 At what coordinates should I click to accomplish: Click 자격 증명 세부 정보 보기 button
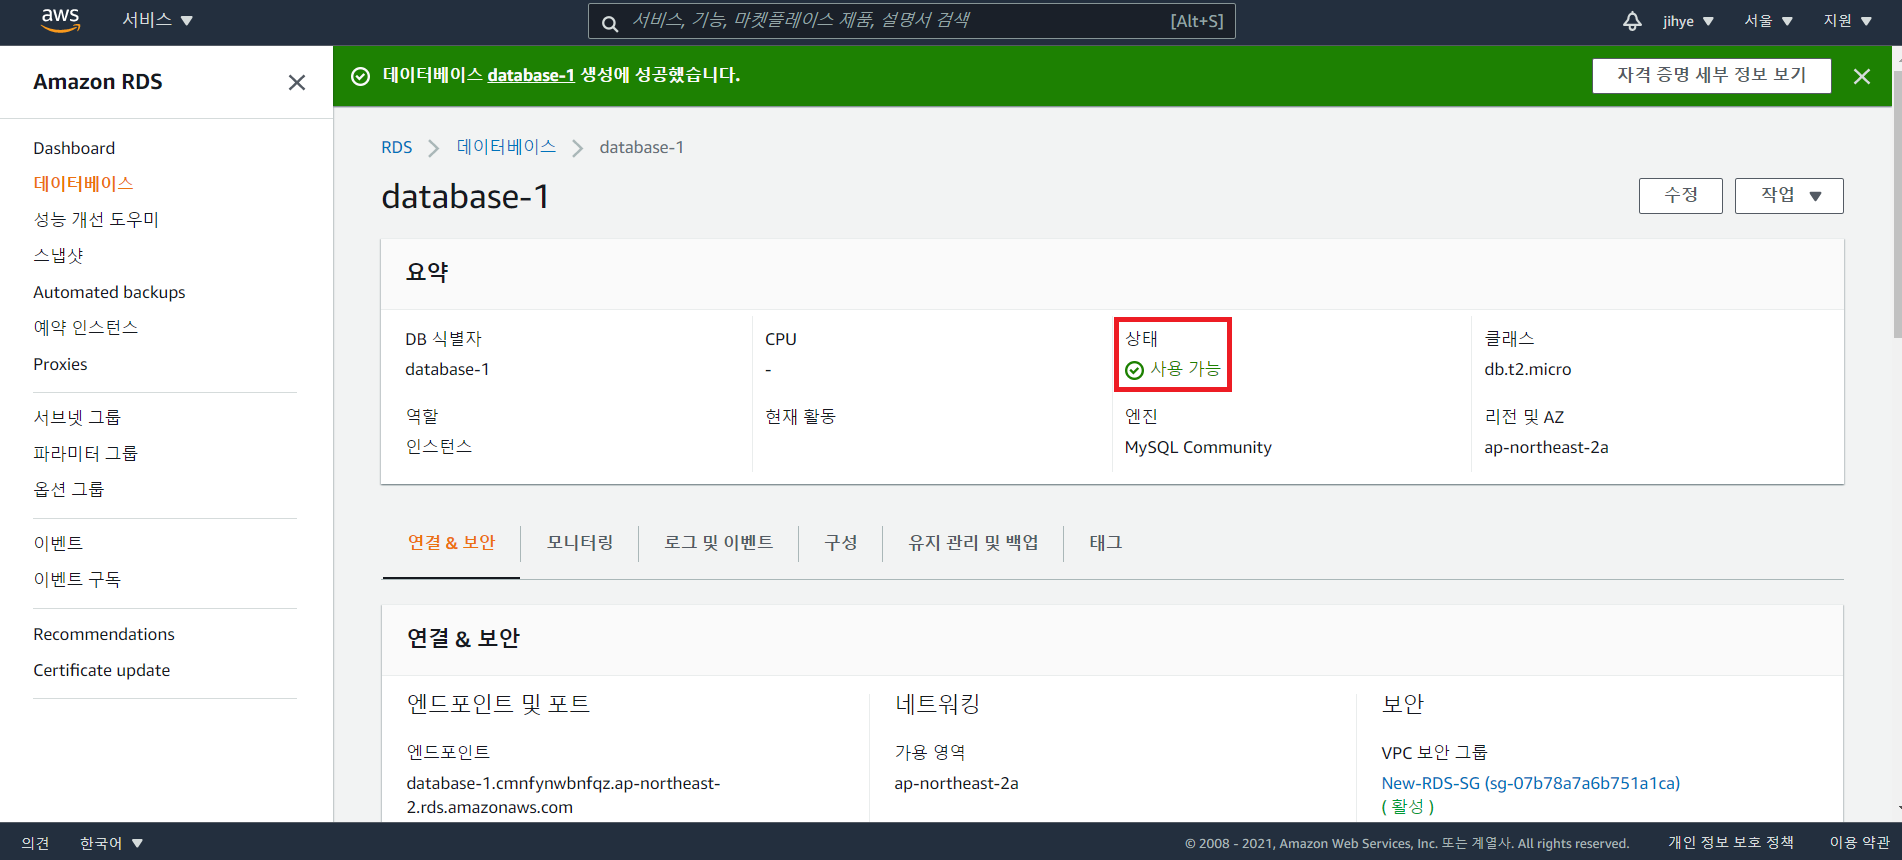pos(1711,75)
